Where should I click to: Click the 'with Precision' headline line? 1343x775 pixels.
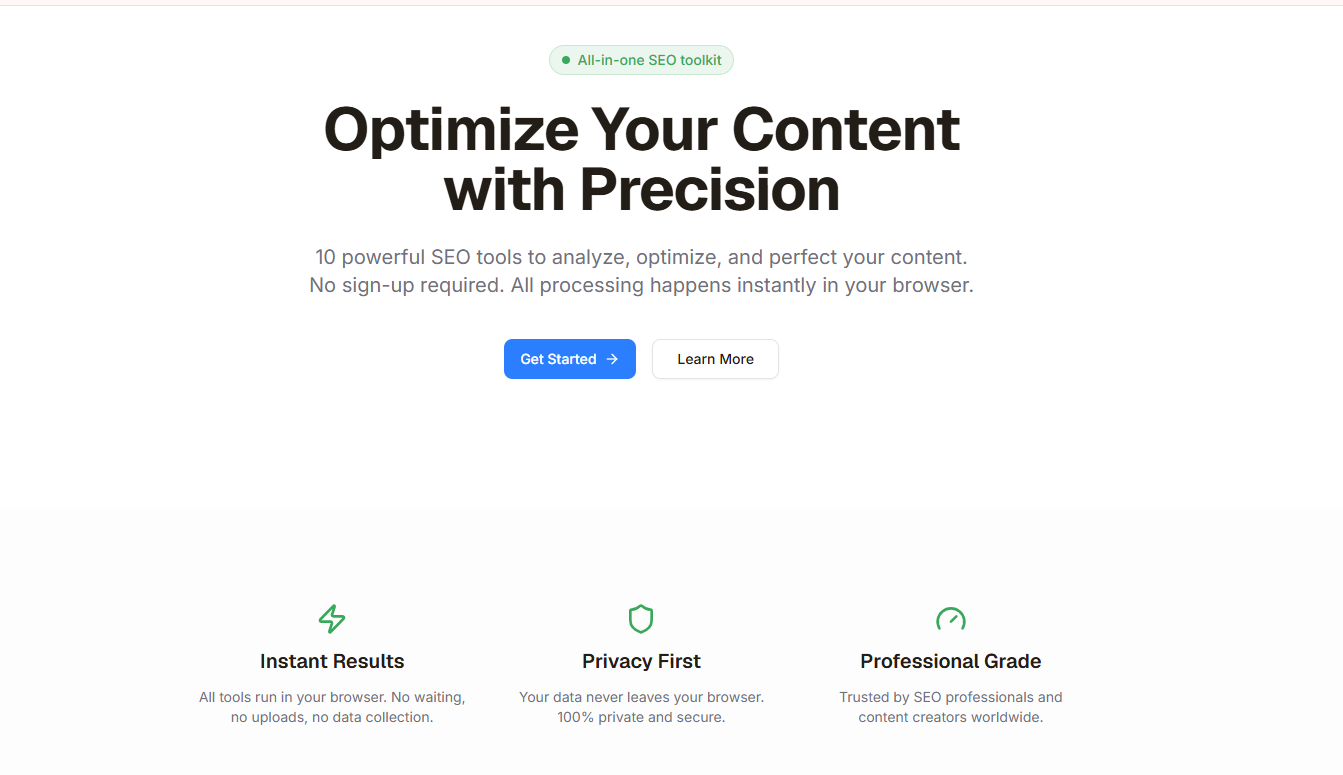(x=642, y=189)
